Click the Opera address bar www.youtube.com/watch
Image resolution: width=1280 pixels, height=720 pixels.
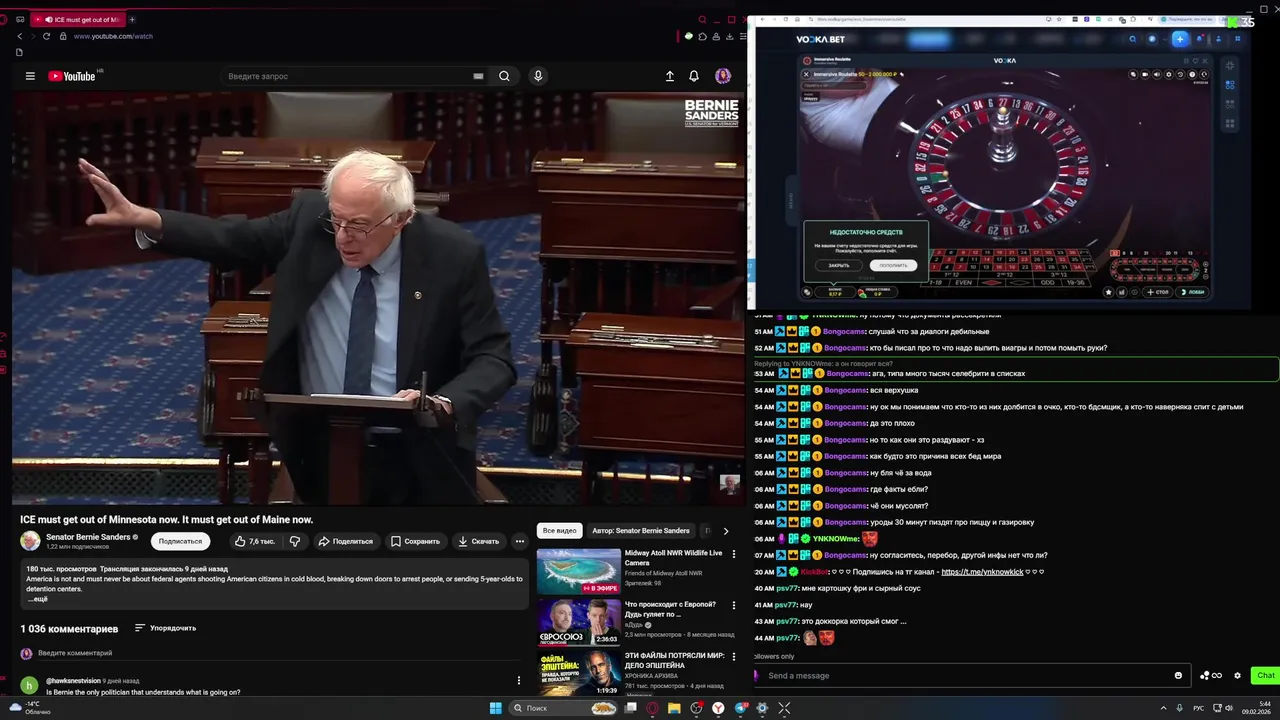pyautogui.click(x=113, y=36)
